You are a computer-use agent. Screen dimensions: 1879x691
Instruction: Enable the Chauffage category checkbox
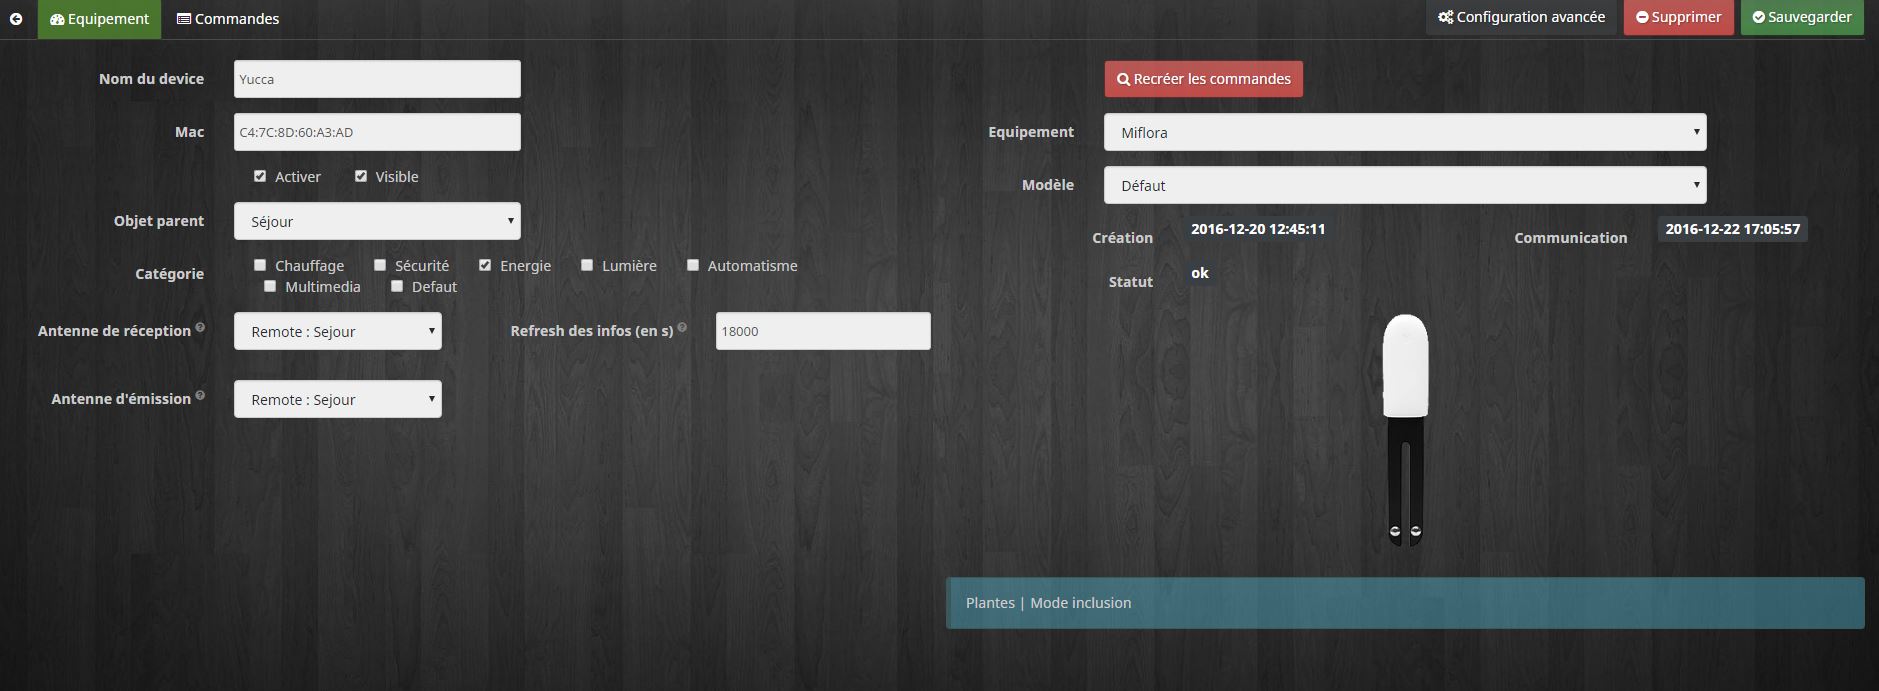coord(260,265)
